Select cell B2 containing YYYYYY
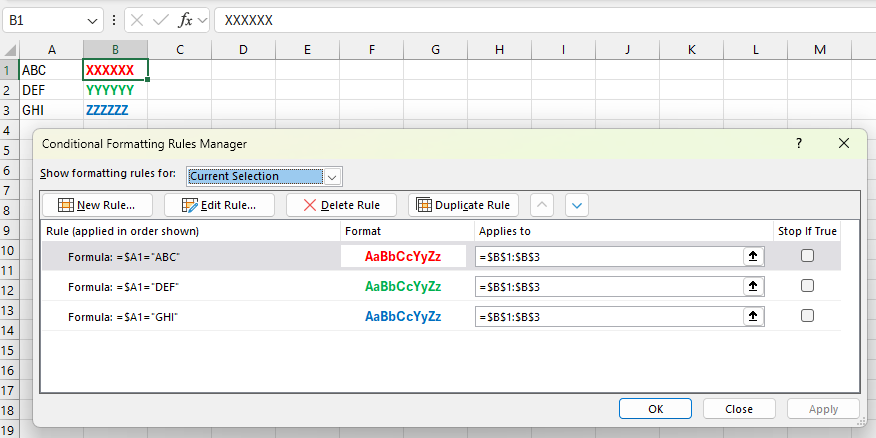This screenshot has width=876, height=438. coord(116,90)
